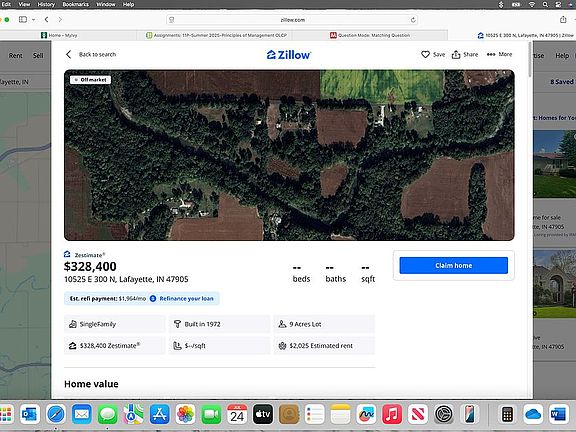Click the Claim home button
This screenshot has width=576, height=432.
pos(454,266)
